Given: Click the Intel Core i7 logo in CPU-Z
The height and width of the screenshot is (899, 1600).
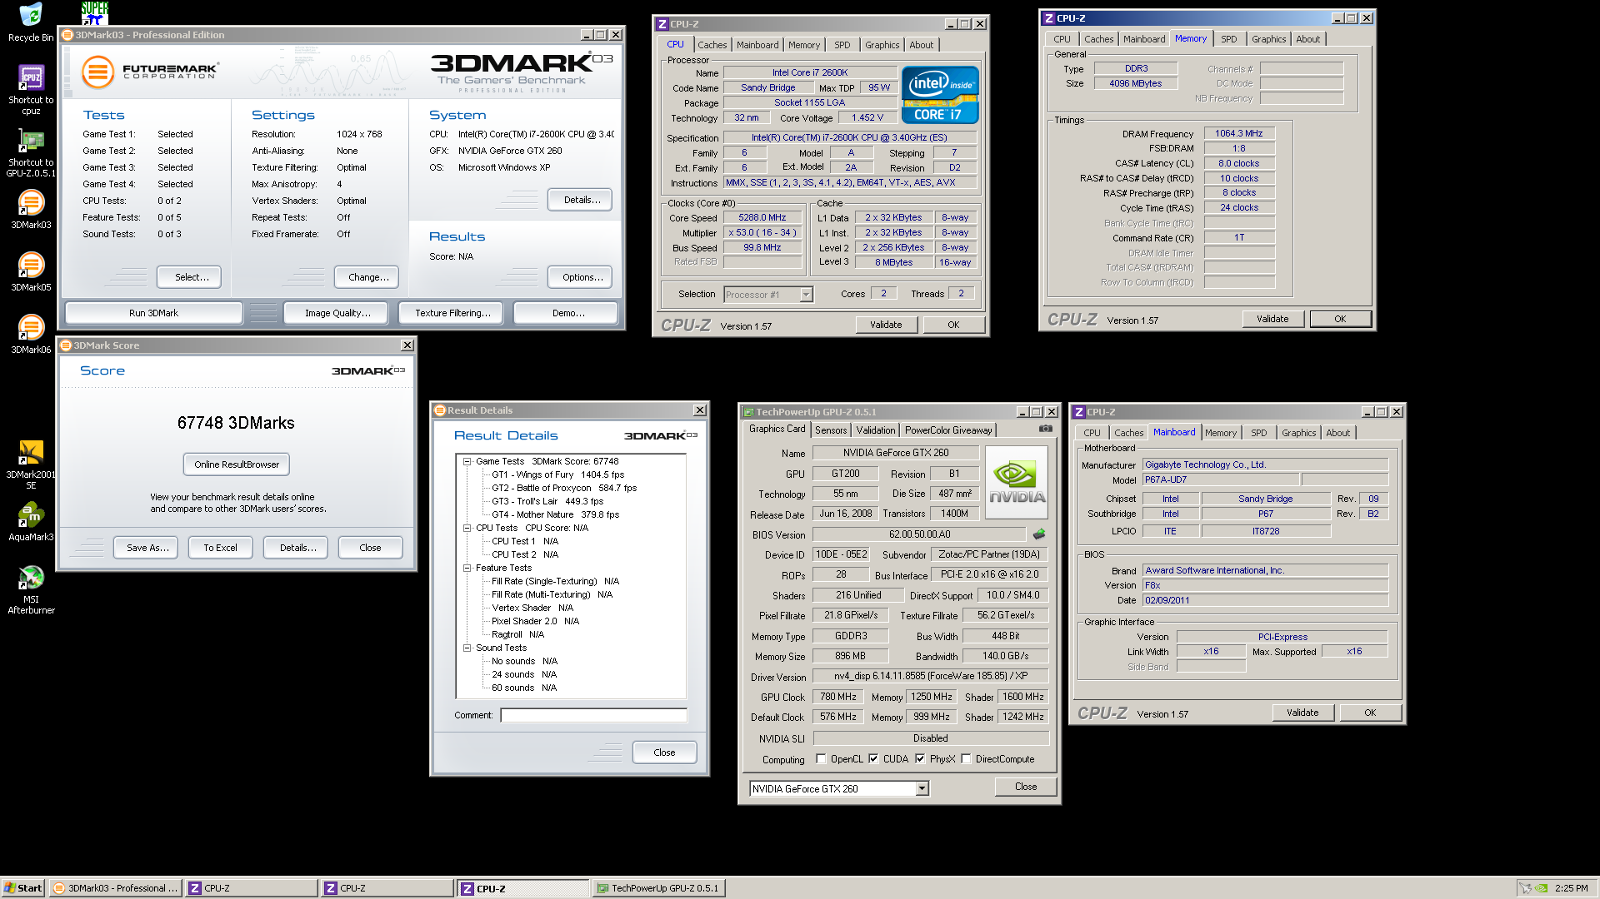Looking at the screenshot, I should pos(940,95).
